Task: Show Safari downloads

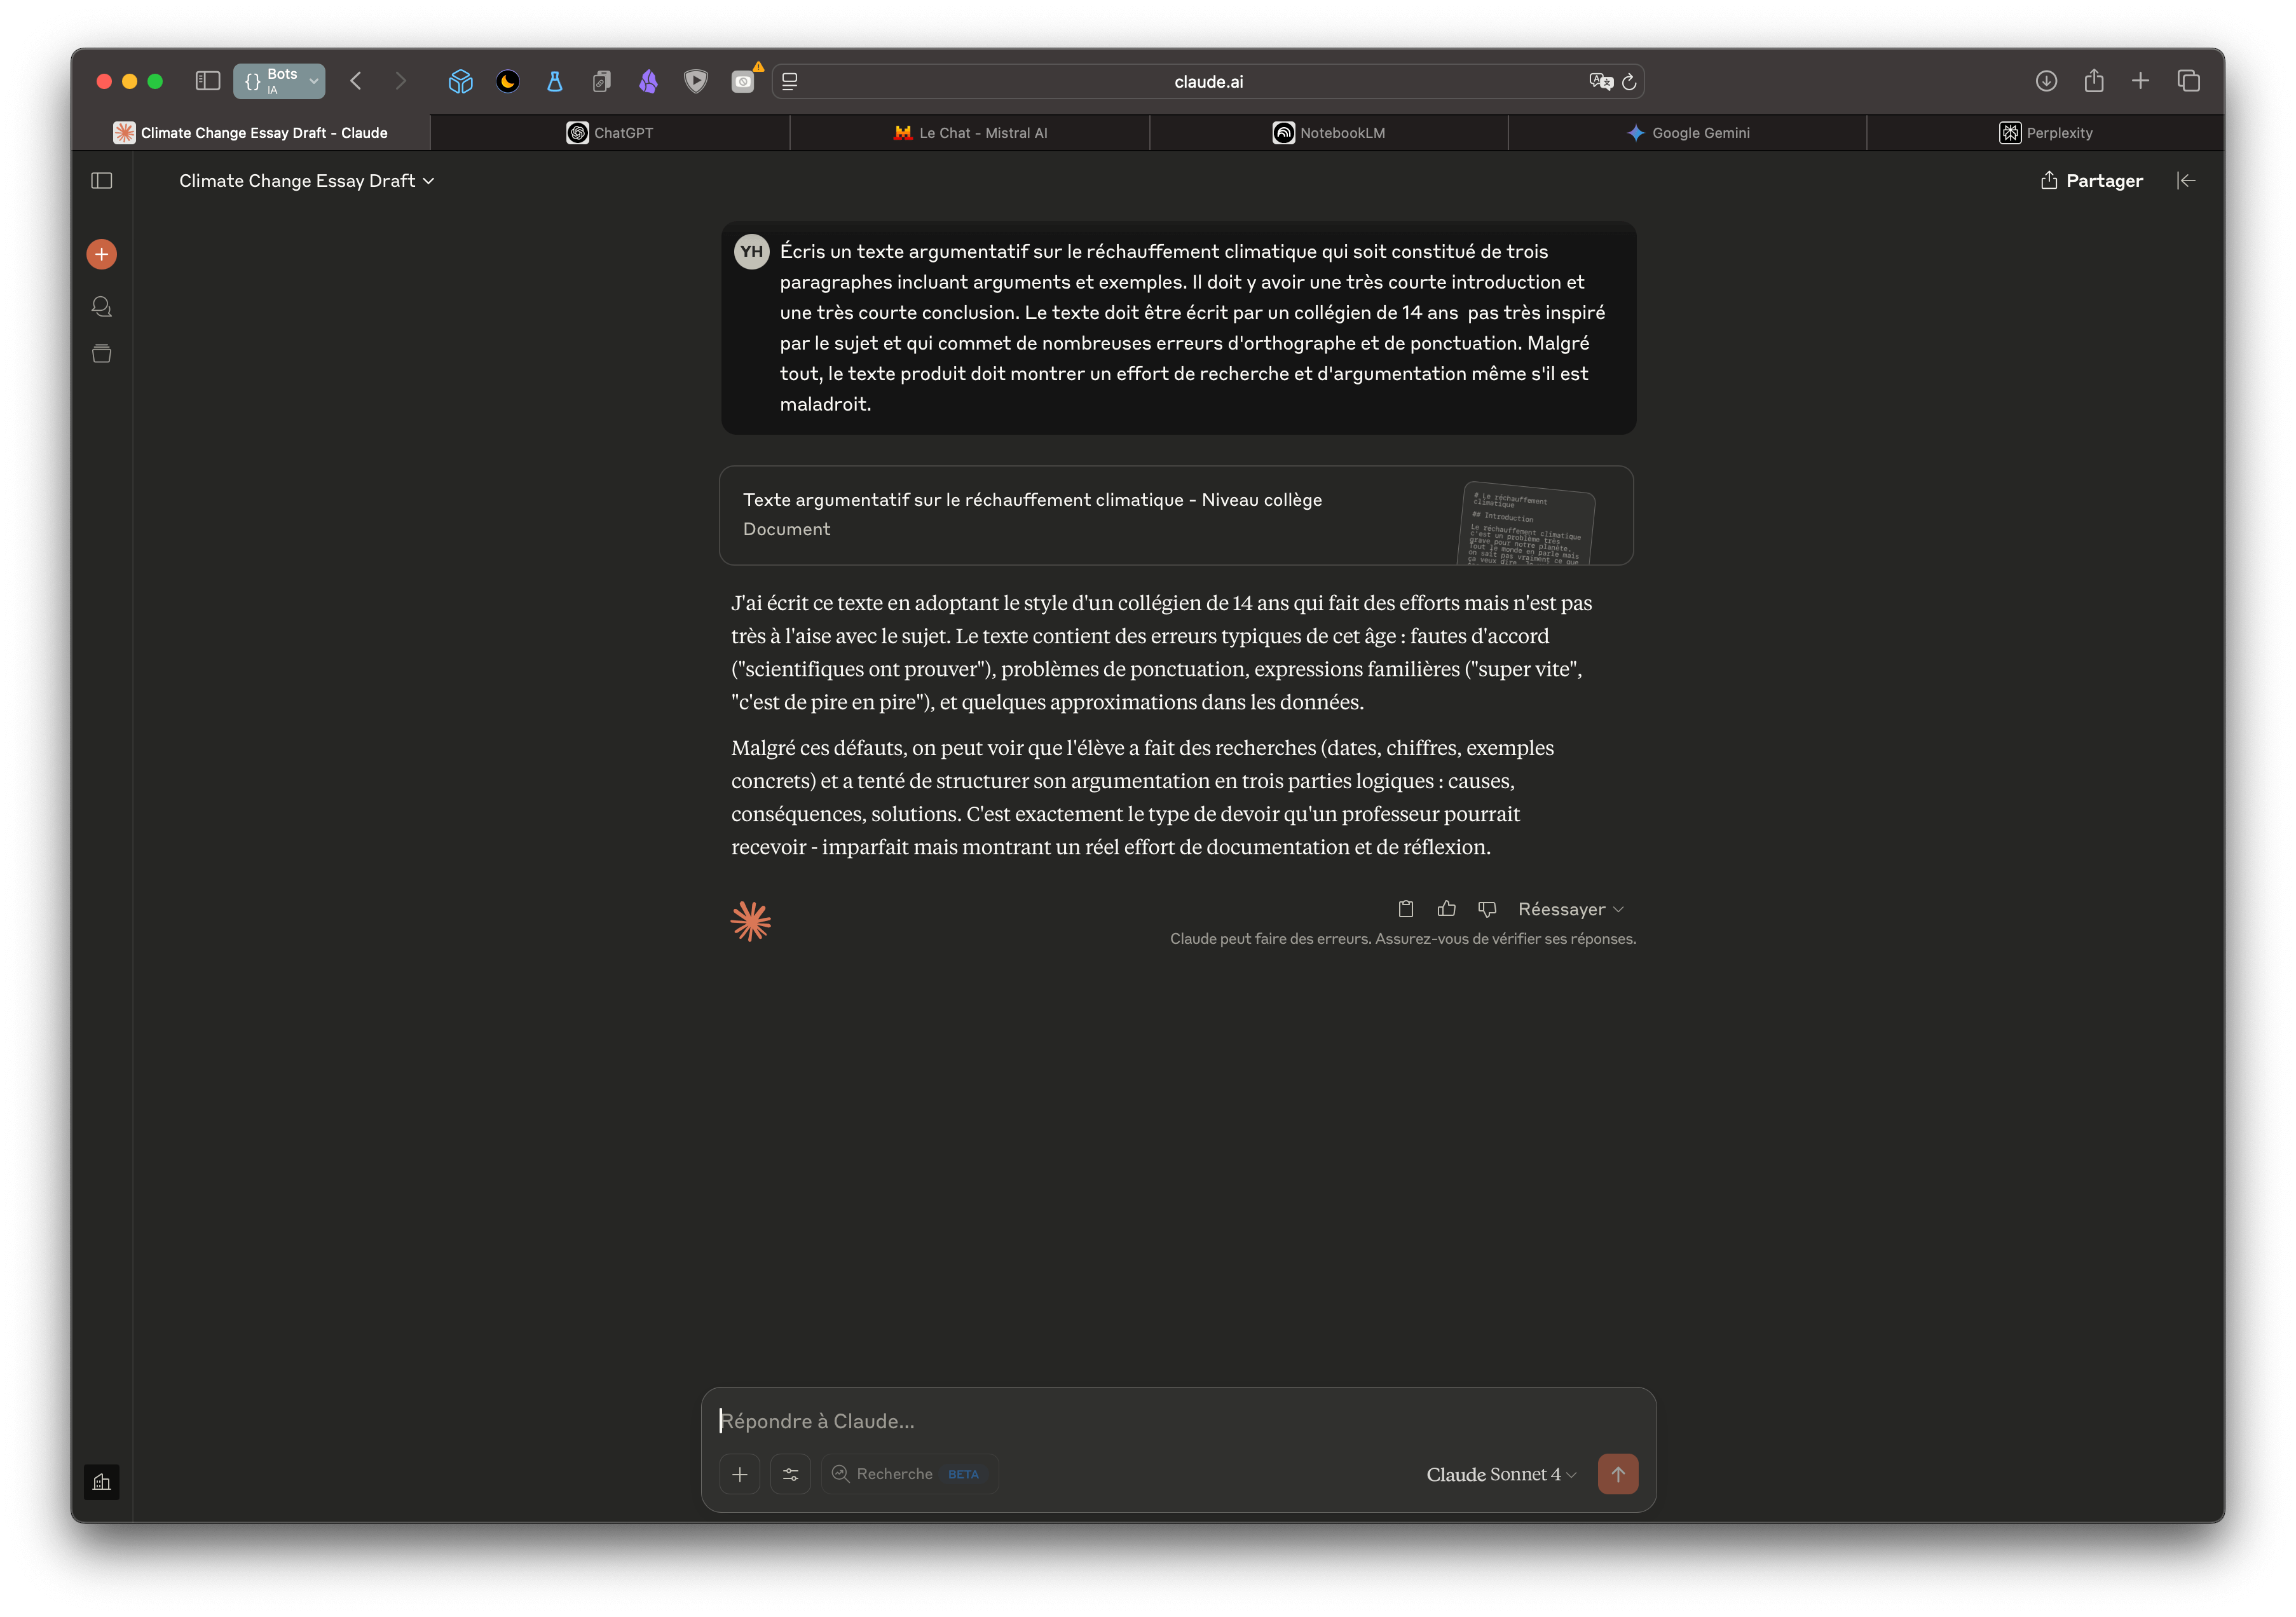Action: tap(2046, 81)
